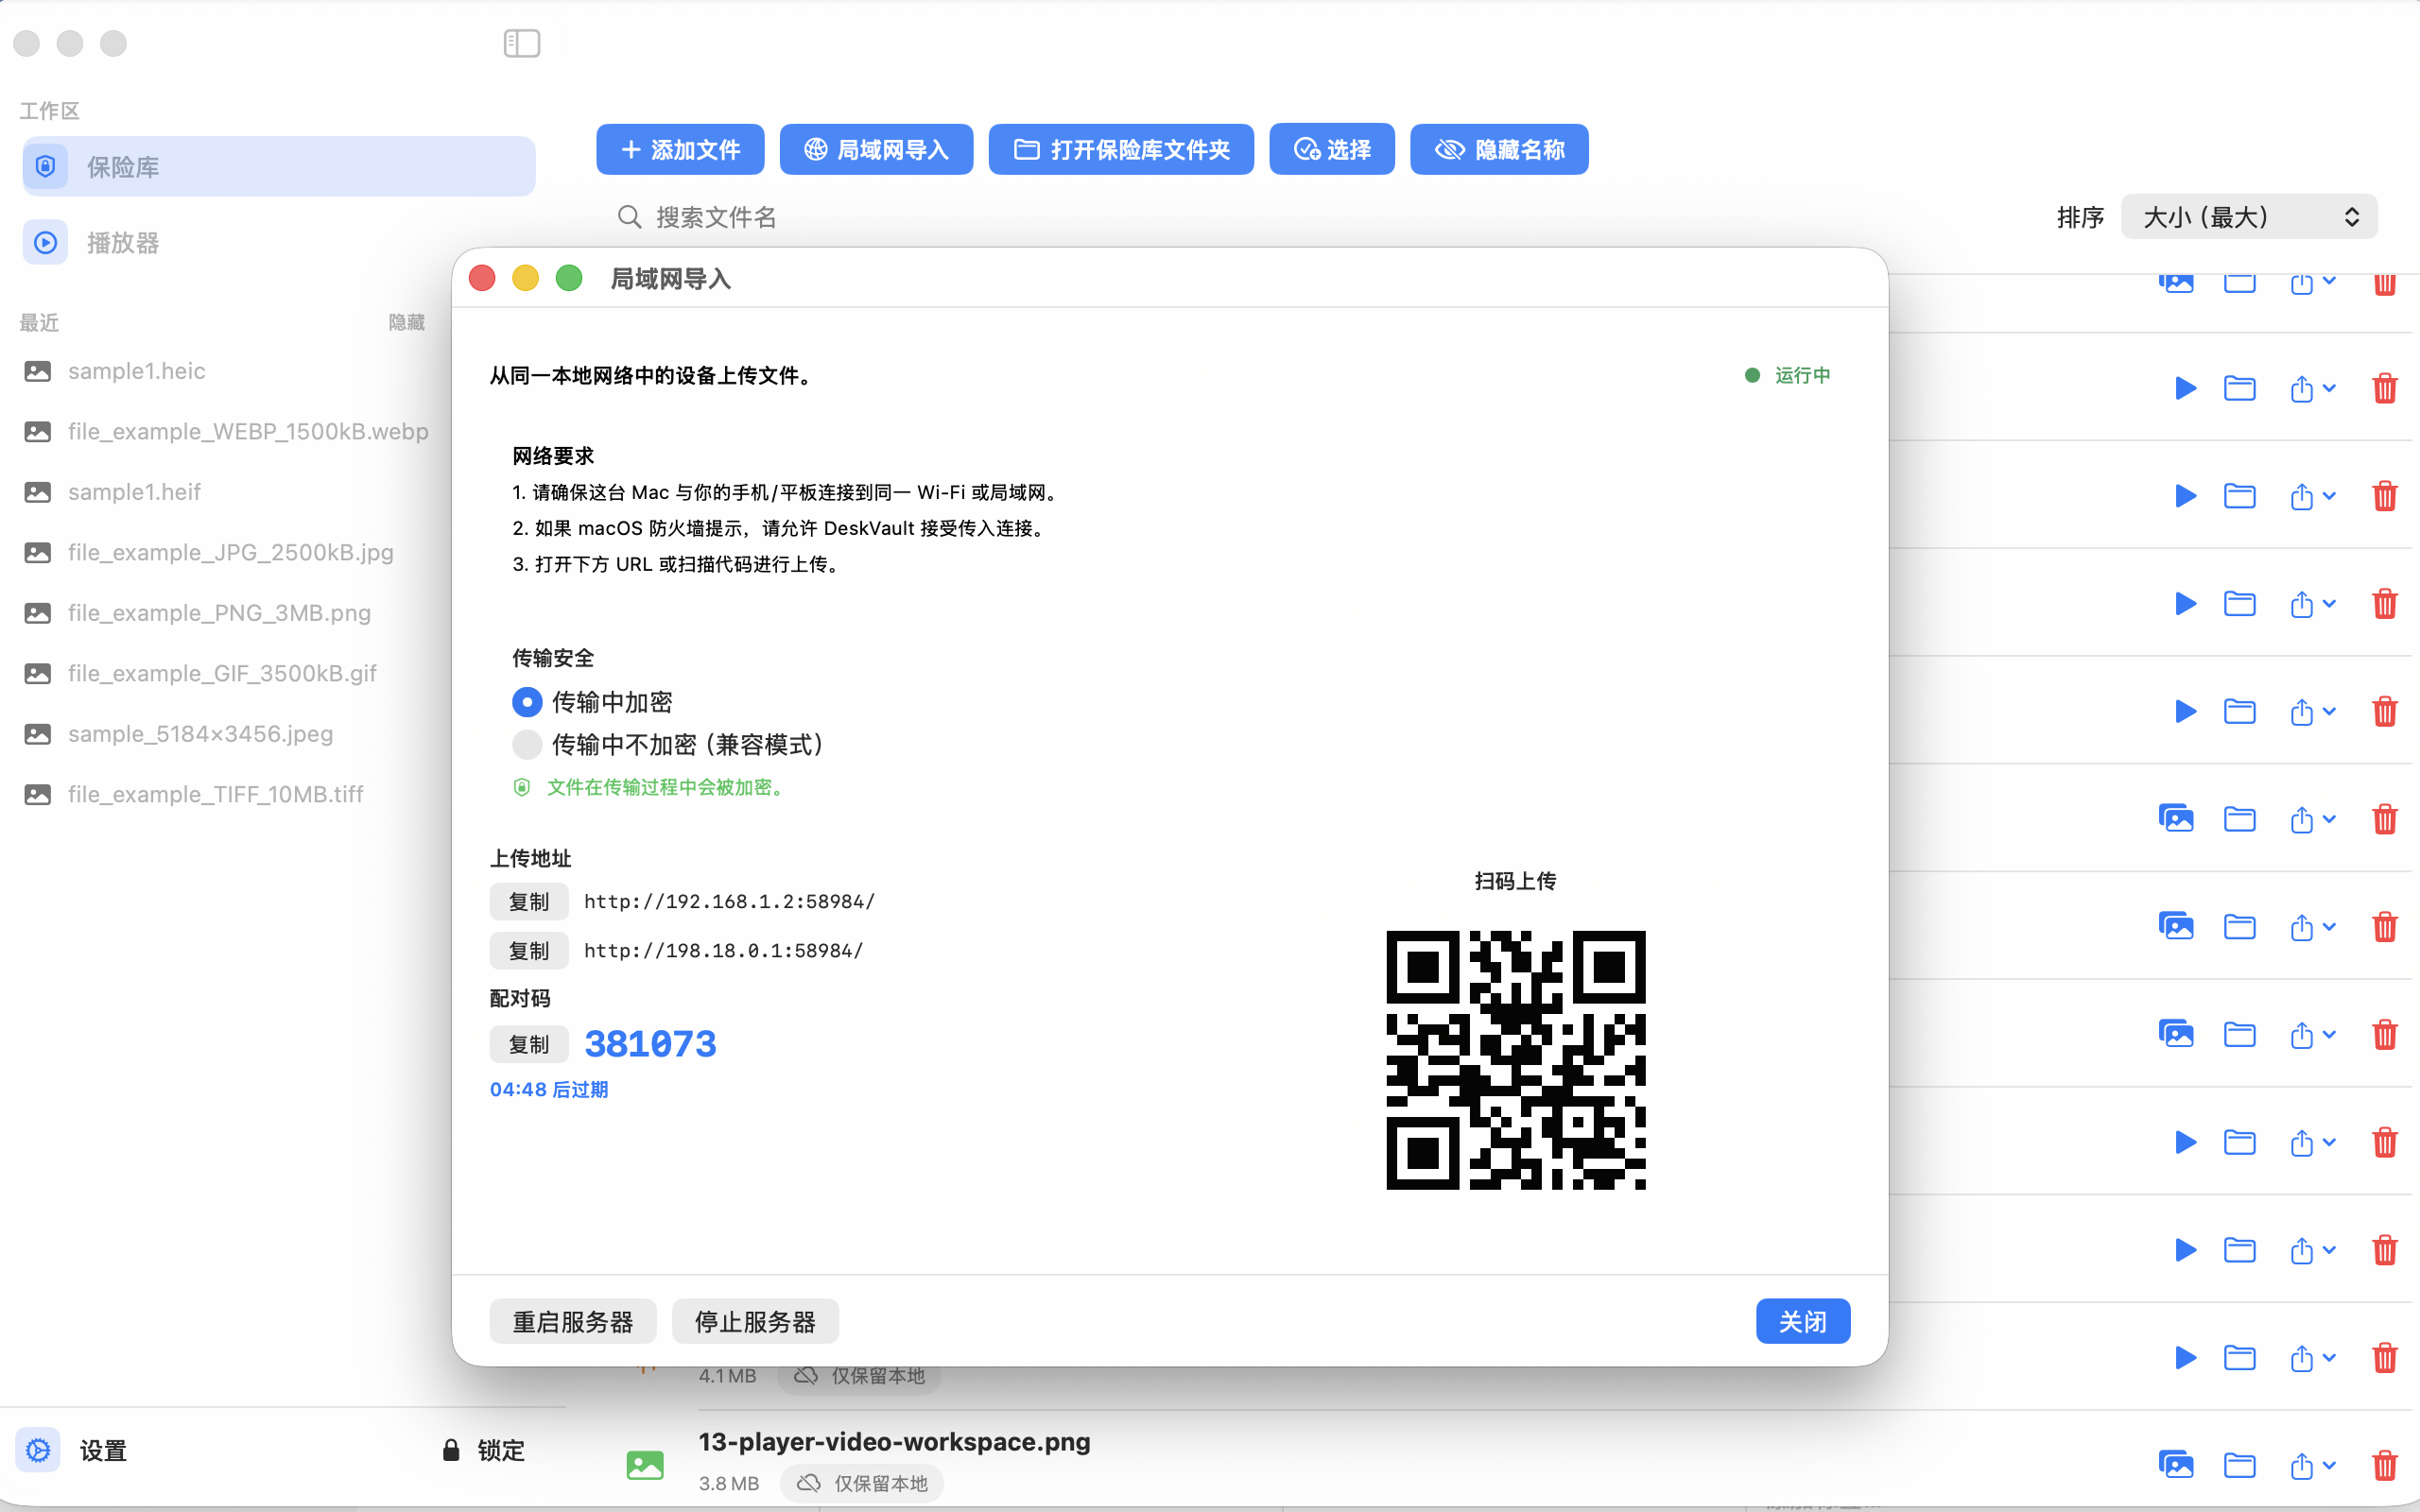Click the 锁定 lock icon
The image size is (2420, 1512).
click(x=450, y=1450)
